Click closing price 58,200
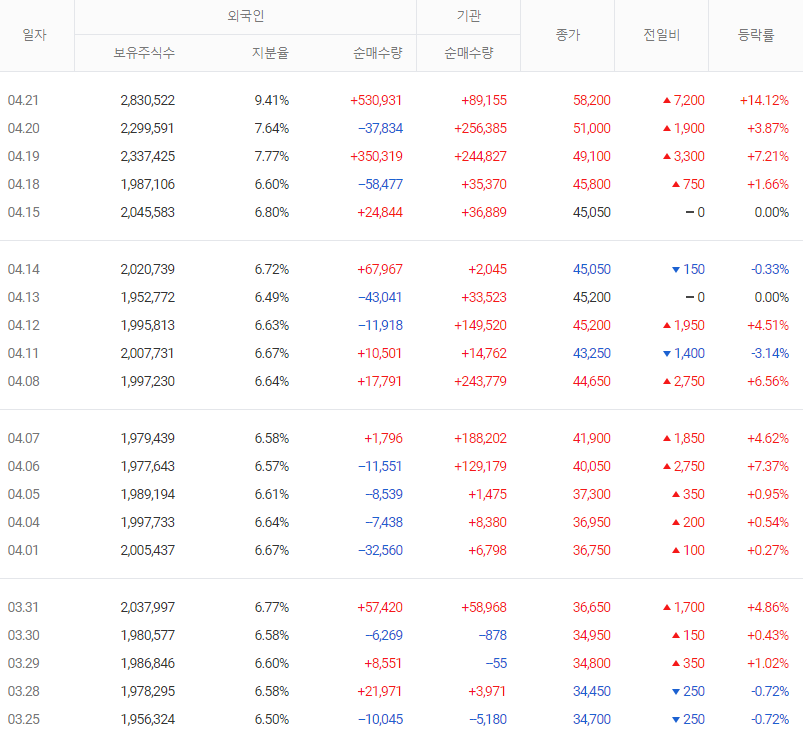The image size is (805, 736). (x=591, y=100)
